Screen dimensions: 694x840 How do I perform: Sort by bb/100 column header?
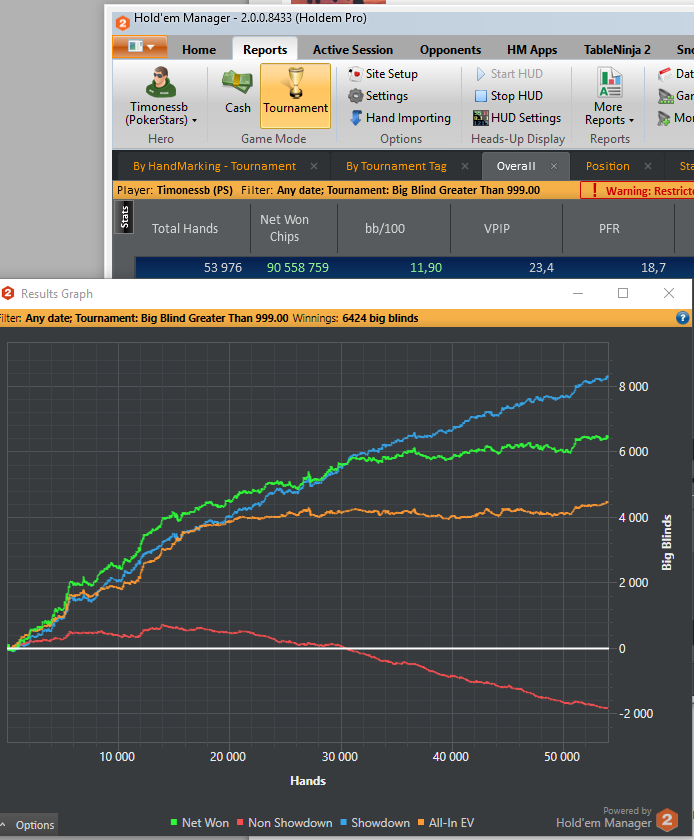385,228
